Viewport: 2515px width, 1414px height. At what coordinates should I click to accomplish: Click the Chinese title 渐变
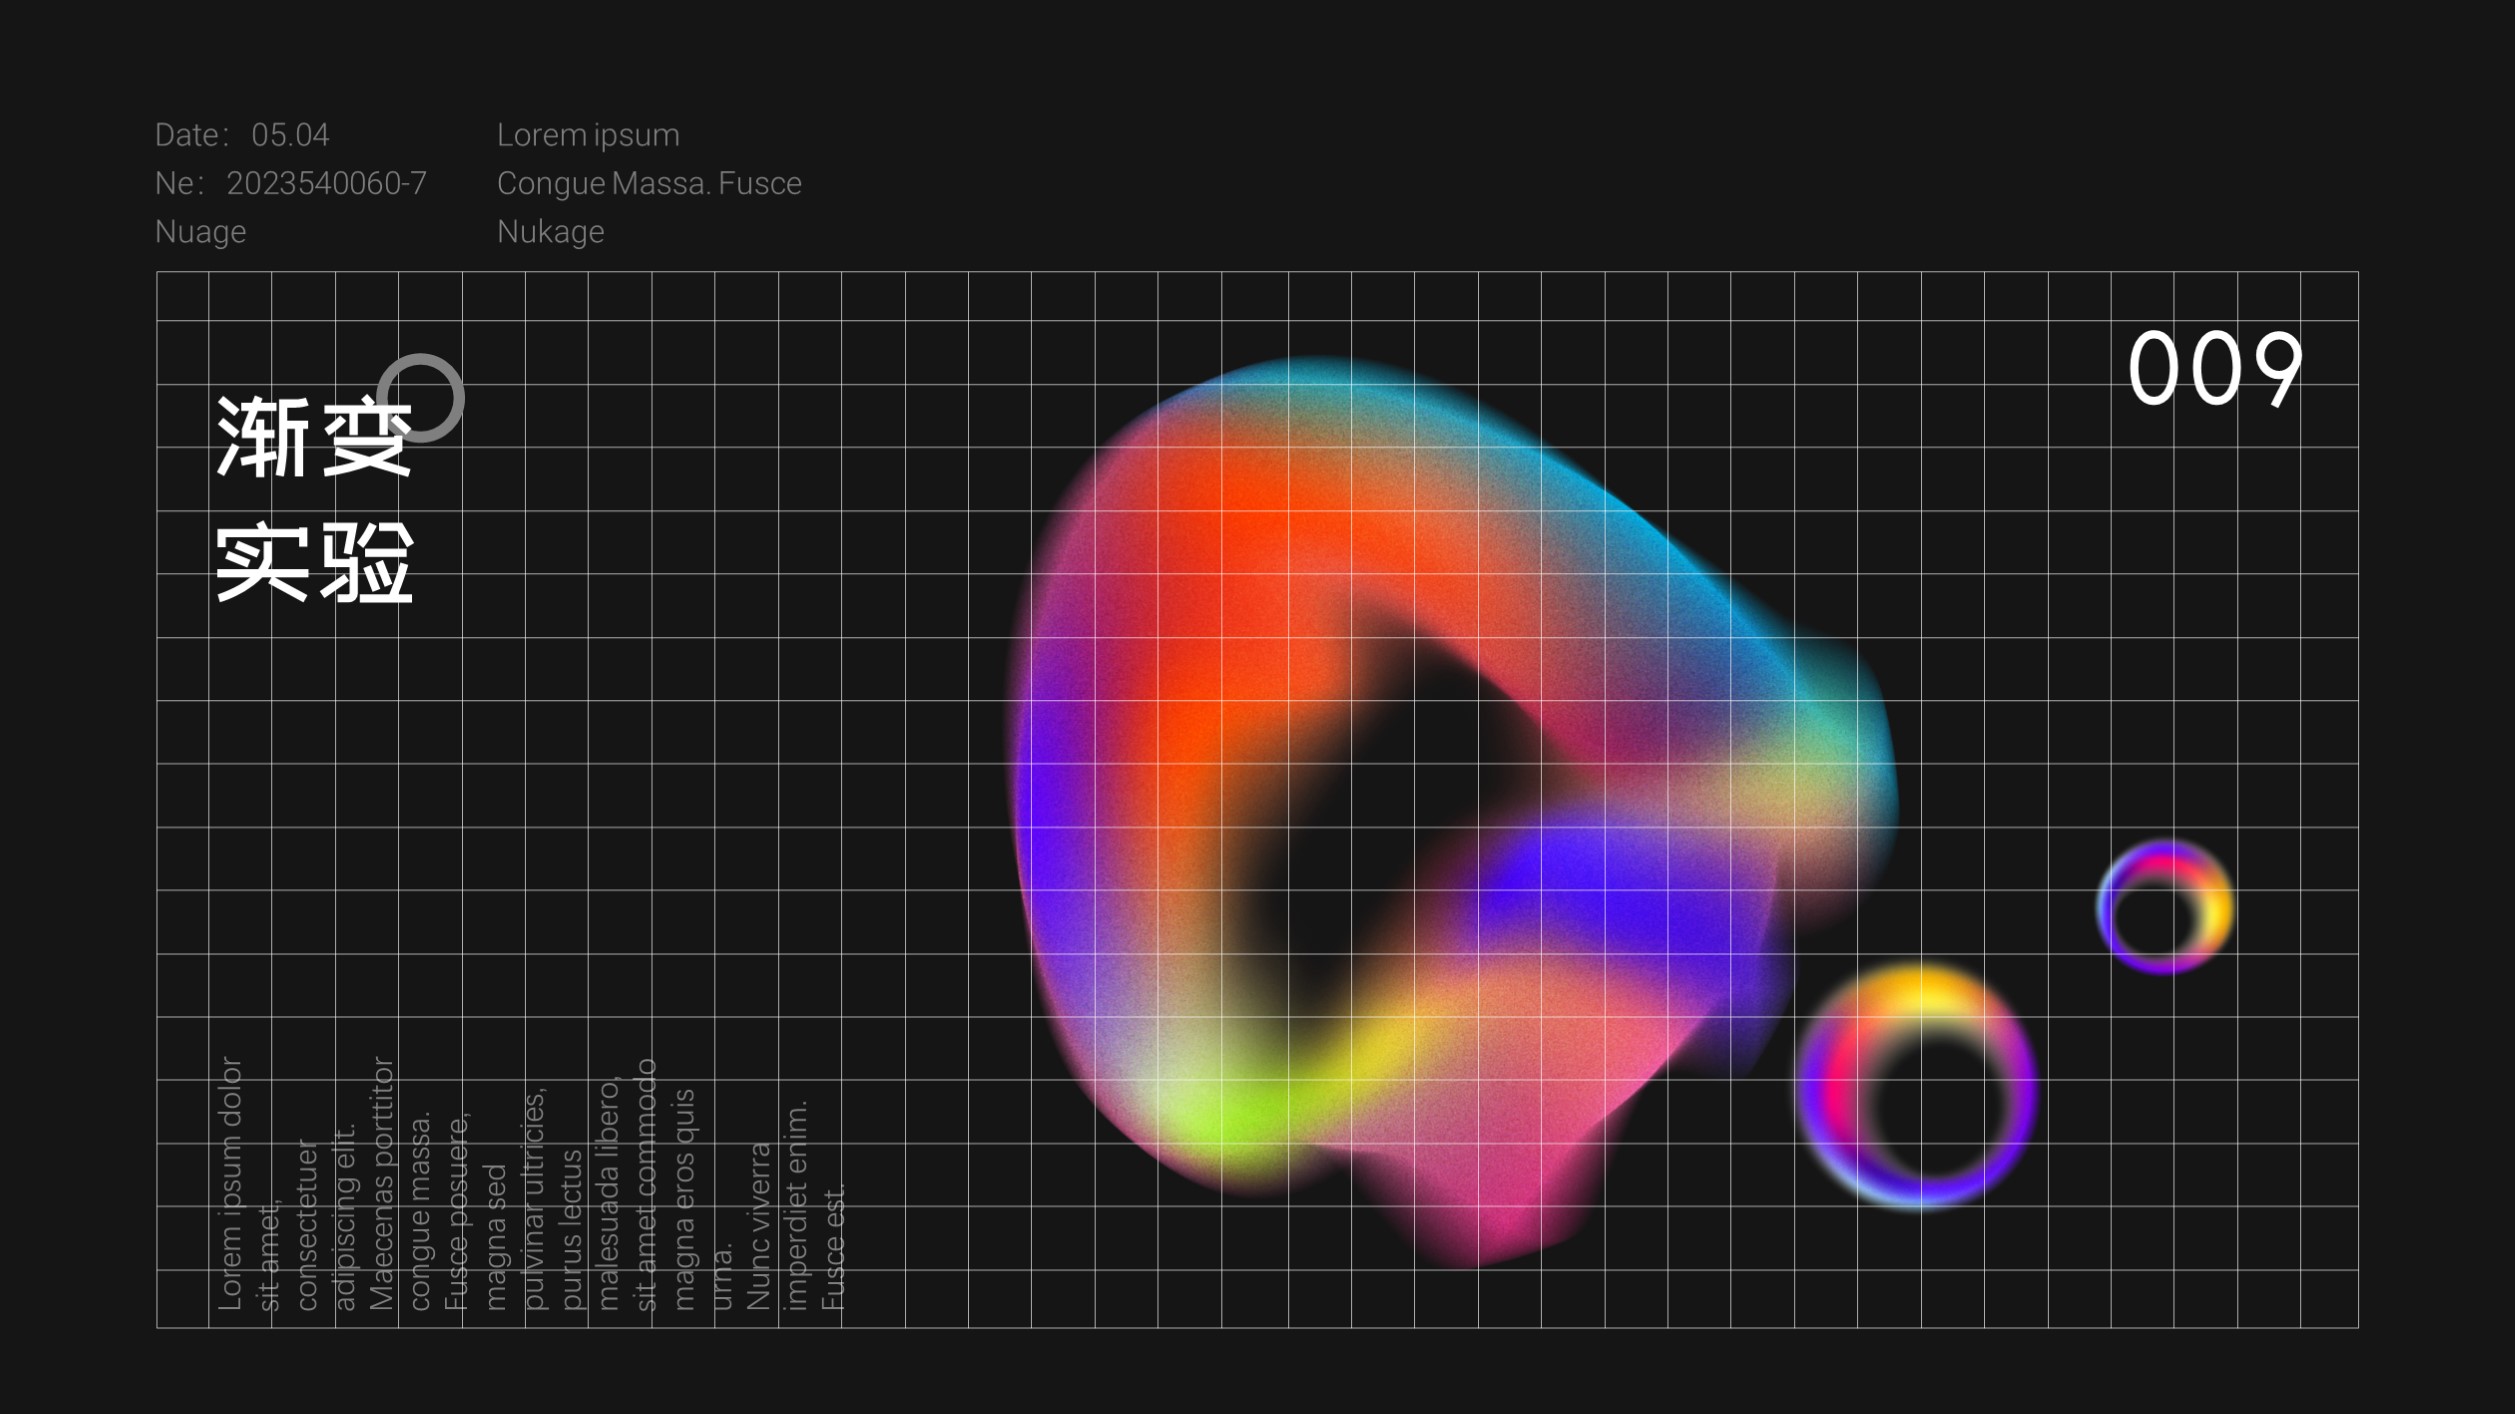pyautogui.click(x=313, y=437)
